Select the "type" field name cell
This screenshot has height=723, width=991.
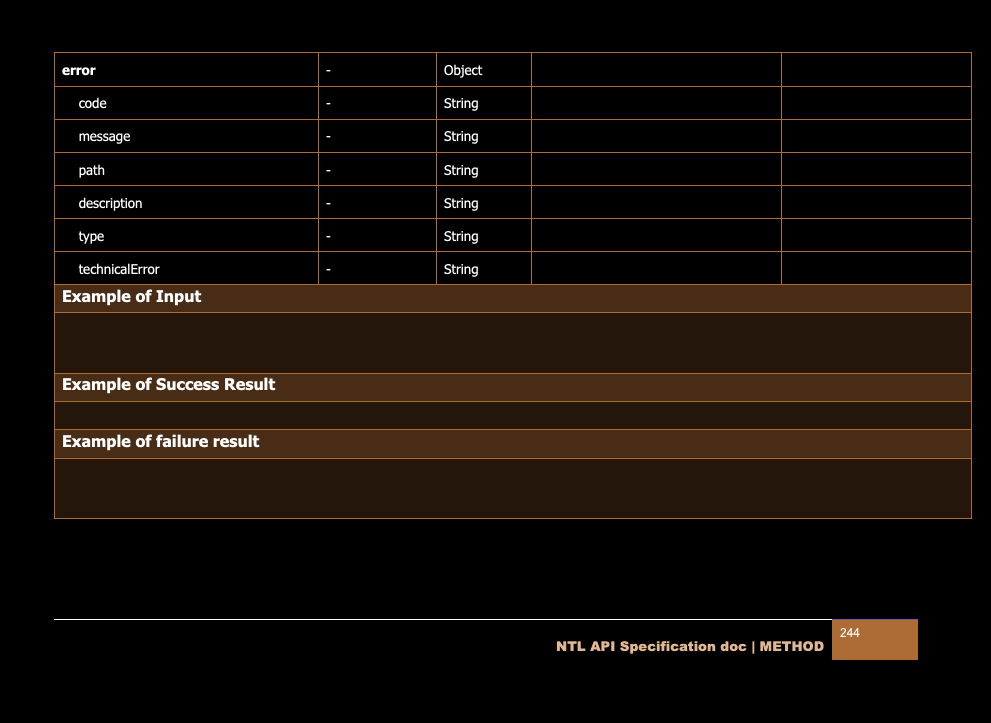click(x=91, y=236)
